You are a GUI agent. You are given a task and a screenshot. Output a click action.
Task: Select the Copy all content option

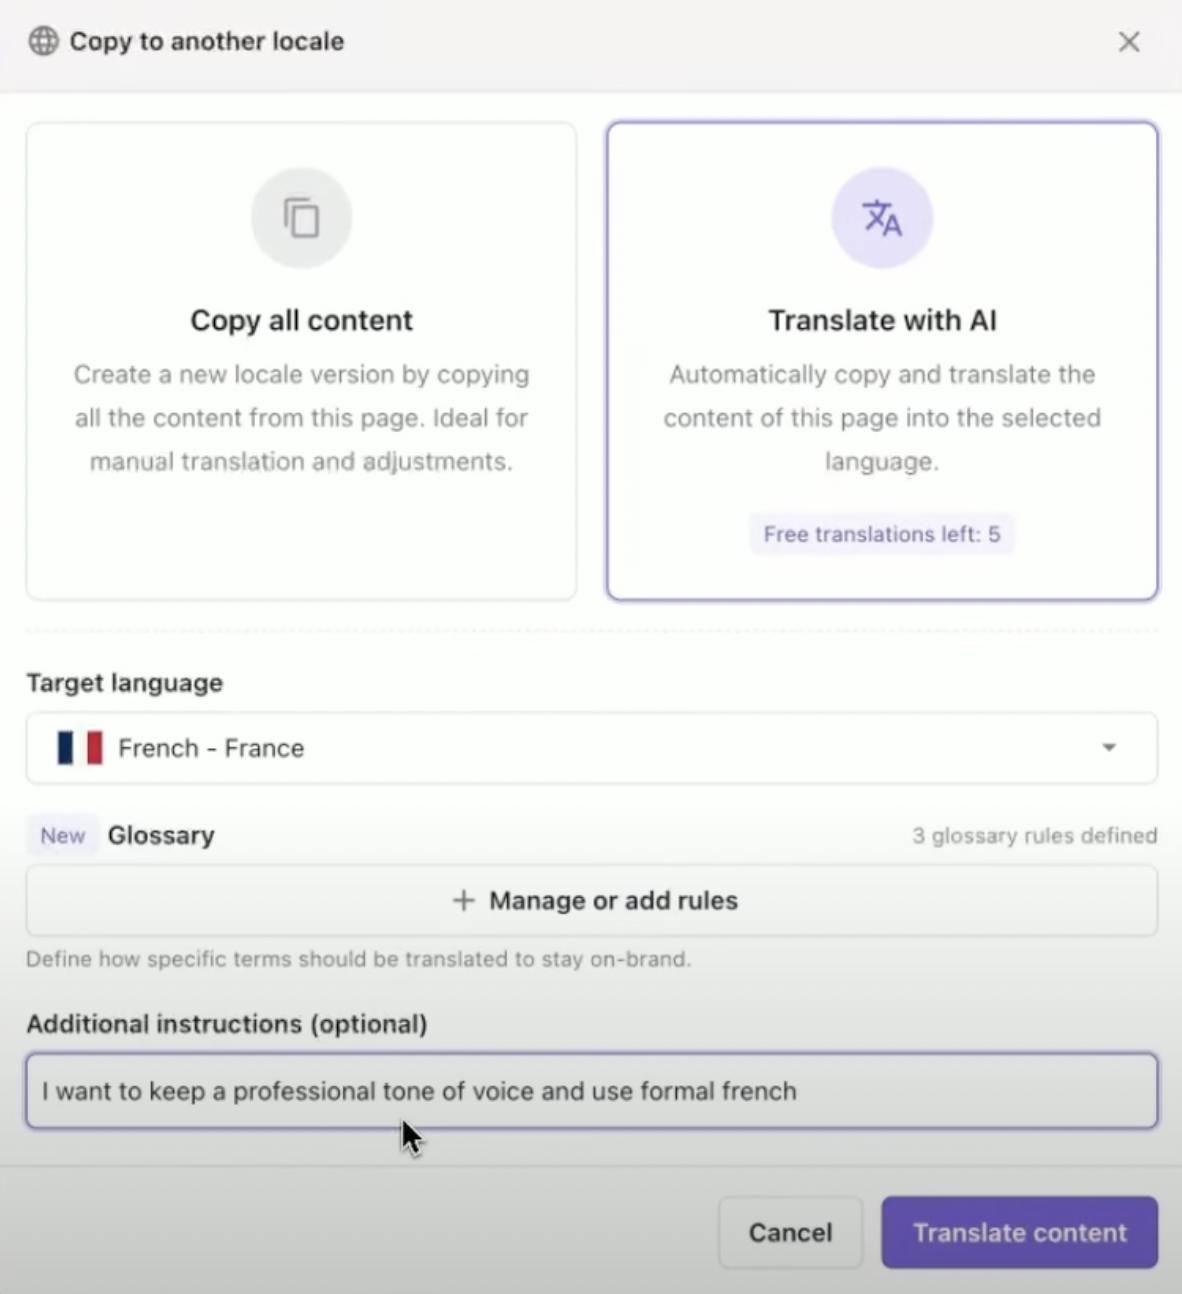pyautogui.click(x=301, y=360)
